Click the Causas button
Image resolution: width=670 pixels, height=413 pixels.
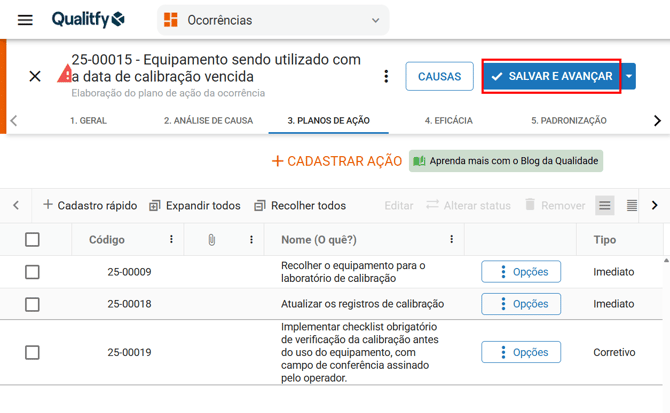point(439,76)
